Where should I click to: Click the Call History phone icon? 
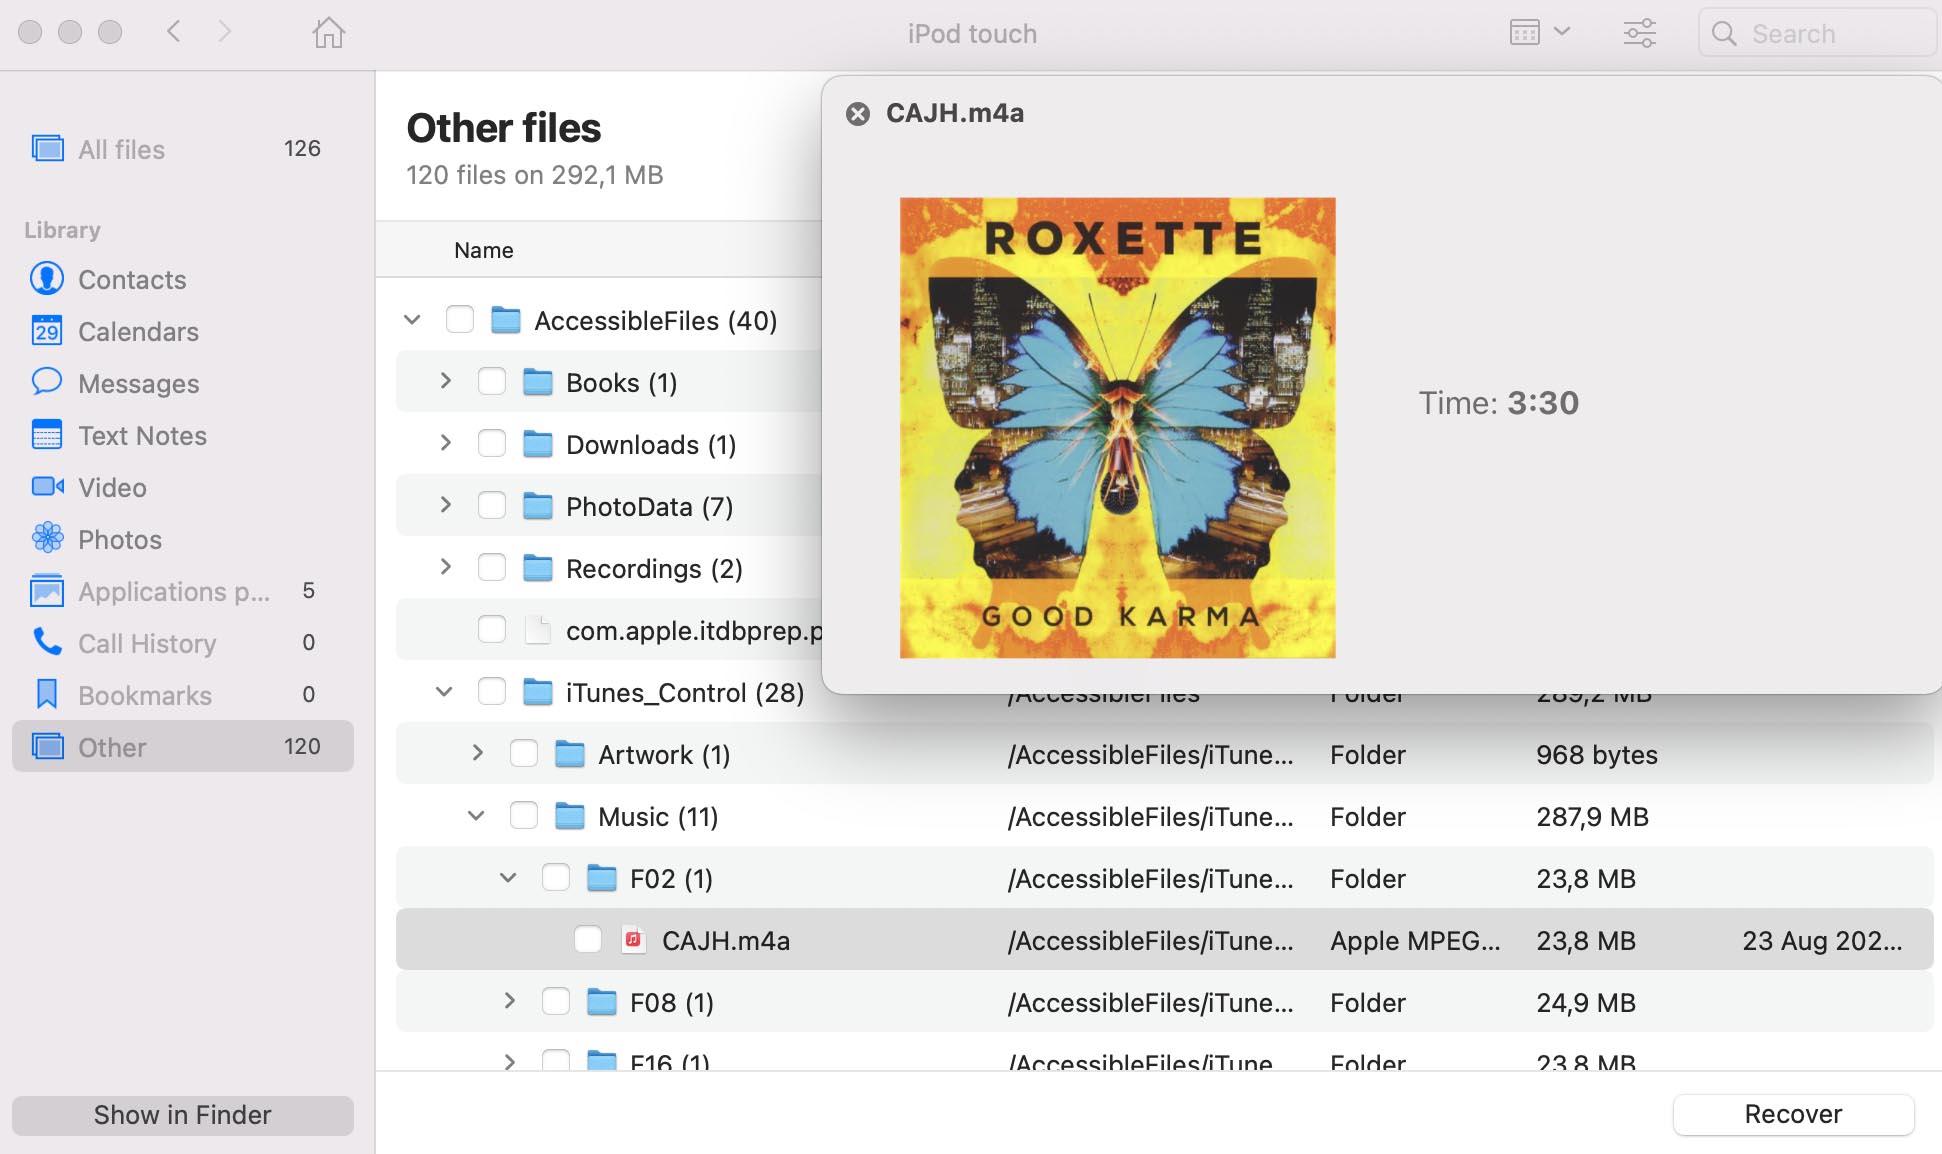click(47, 642)
